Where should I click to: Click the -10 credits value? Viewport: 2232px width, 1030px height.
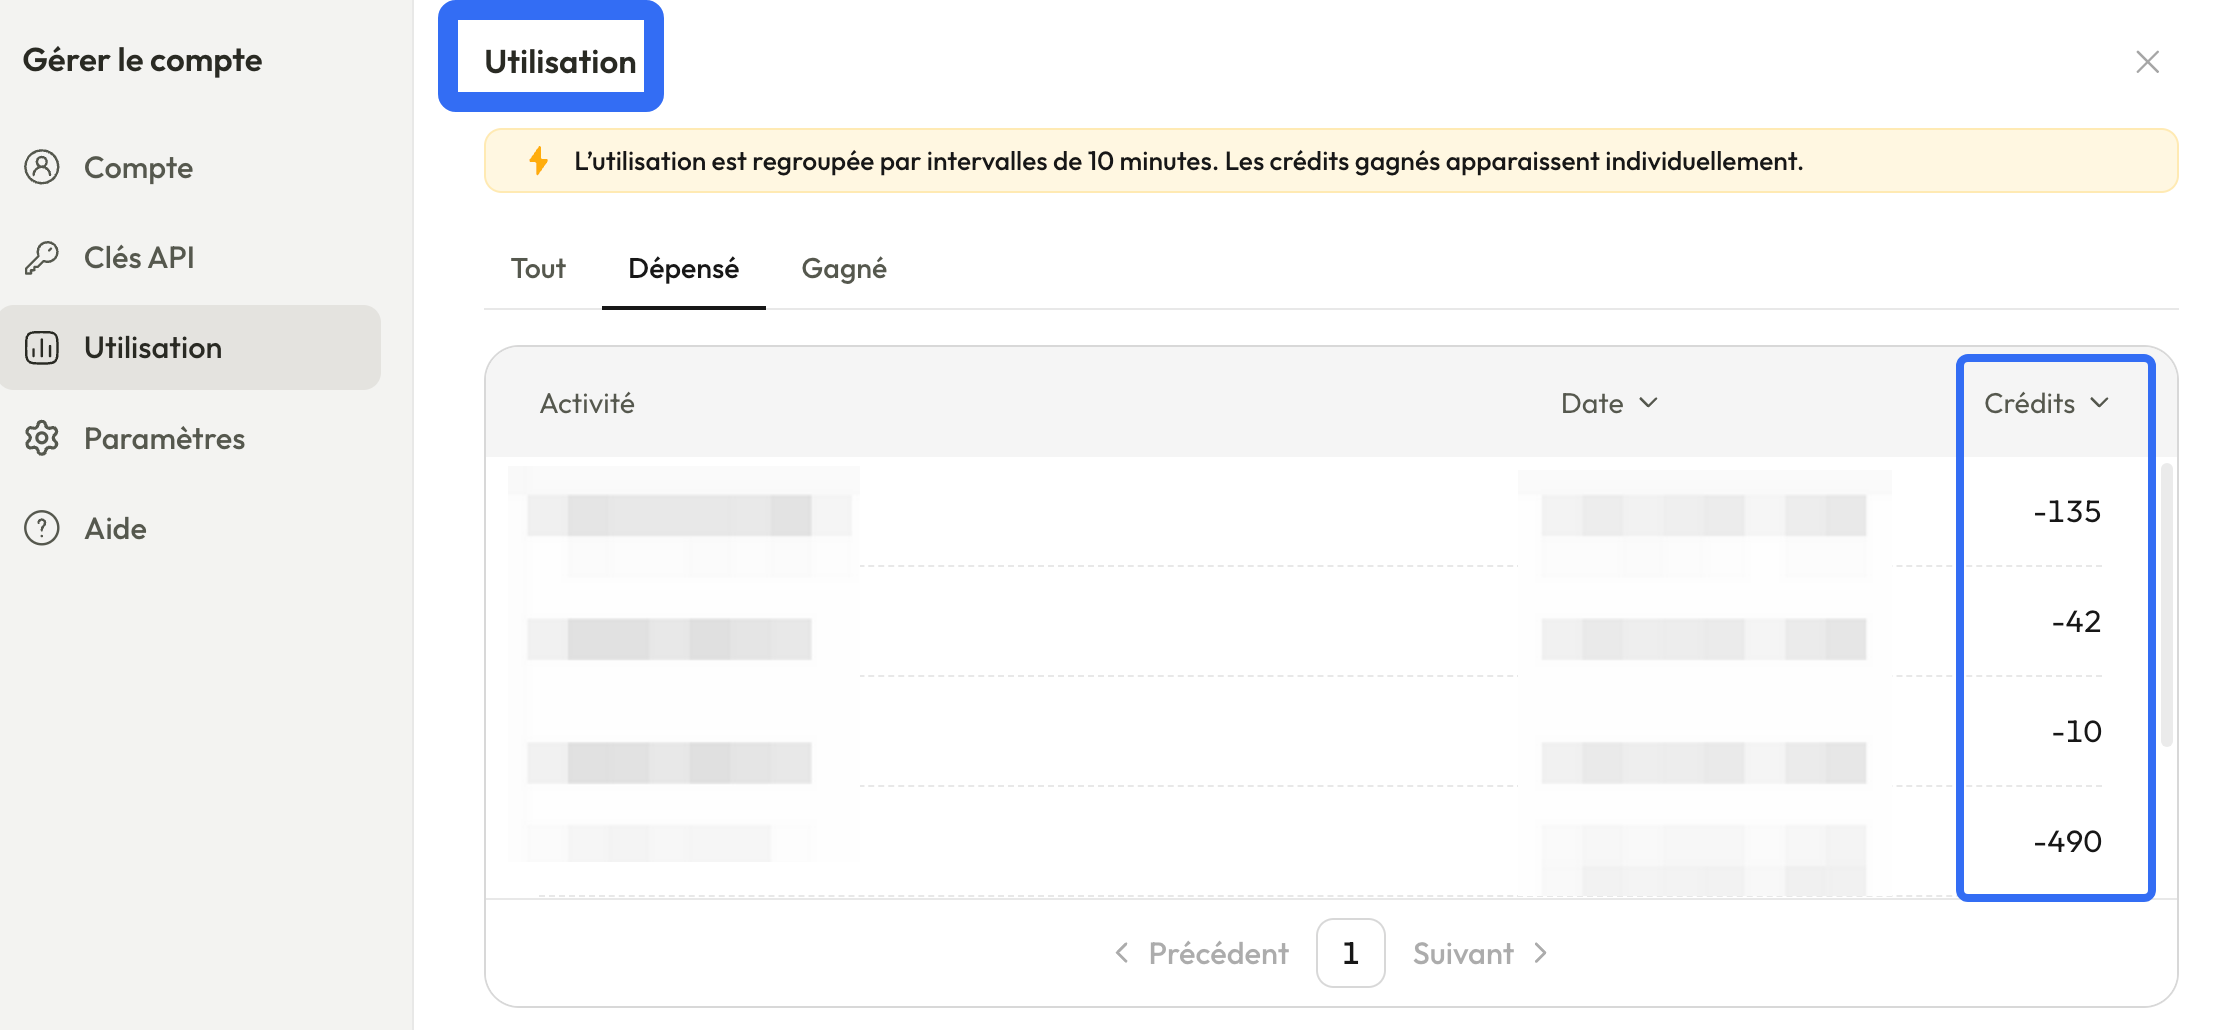(2076, 731)
